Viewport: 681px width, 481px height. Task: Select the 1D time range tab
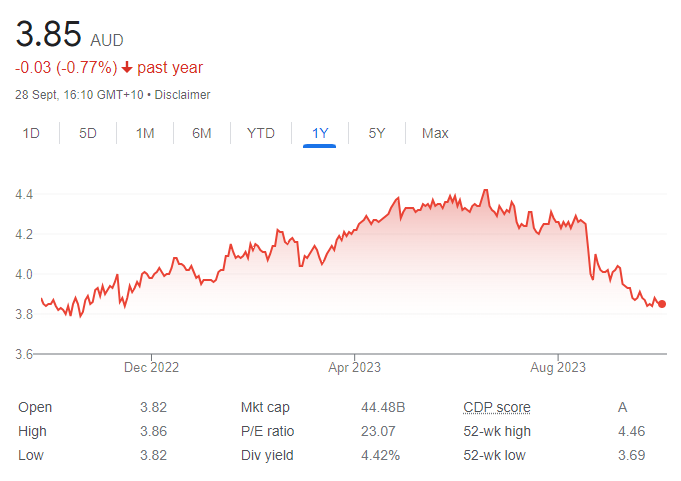(31, 133)
